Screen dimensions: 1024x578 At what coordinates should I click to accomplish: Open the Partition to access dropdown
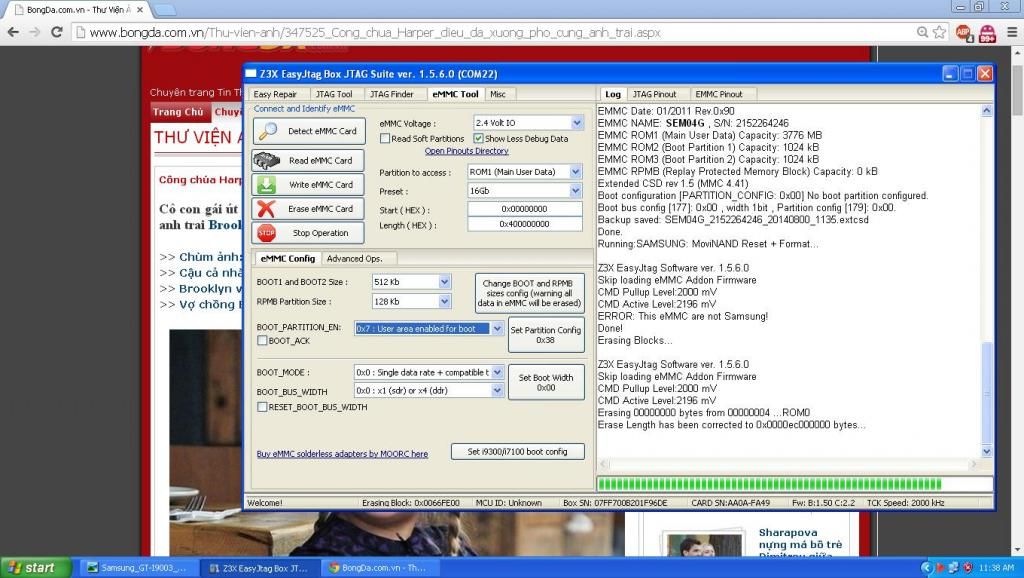(575, 172)
